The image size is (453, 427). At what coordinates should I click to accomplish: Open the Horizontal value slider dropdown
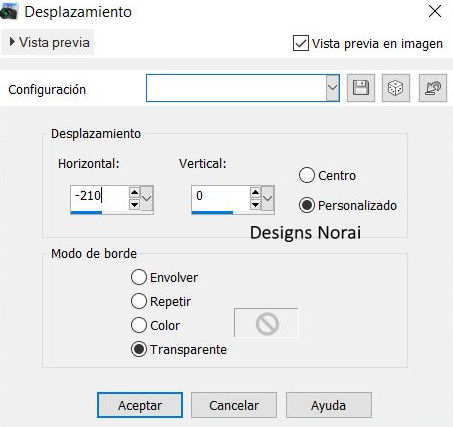click(147, 198)
